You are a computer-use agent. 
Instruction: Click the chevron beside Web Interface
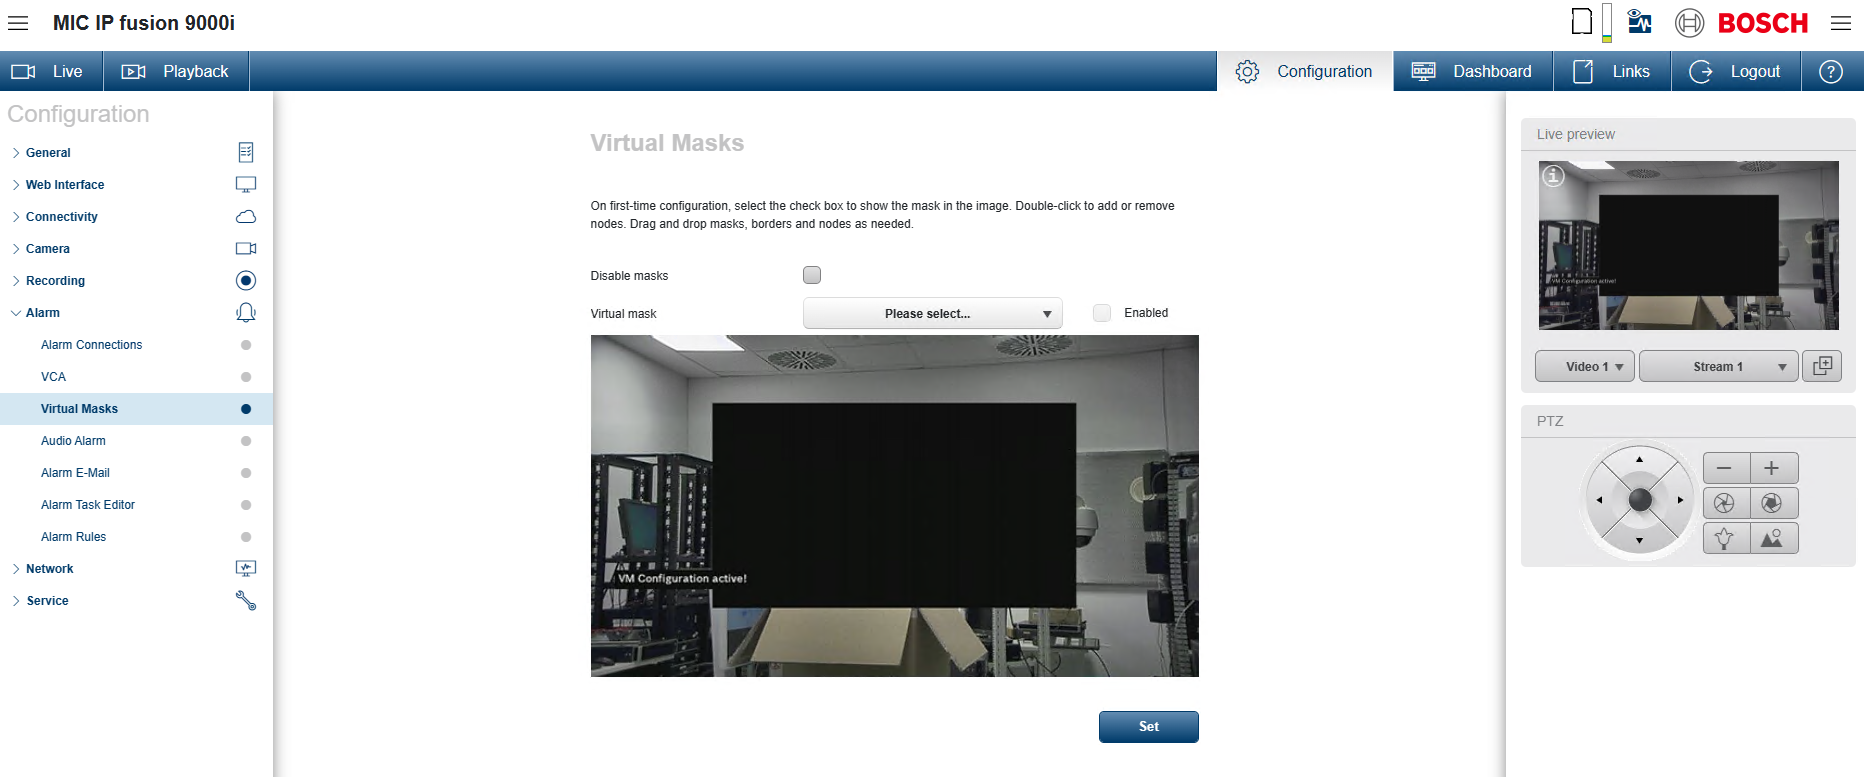pyautogui.click(x=16, y=185)
